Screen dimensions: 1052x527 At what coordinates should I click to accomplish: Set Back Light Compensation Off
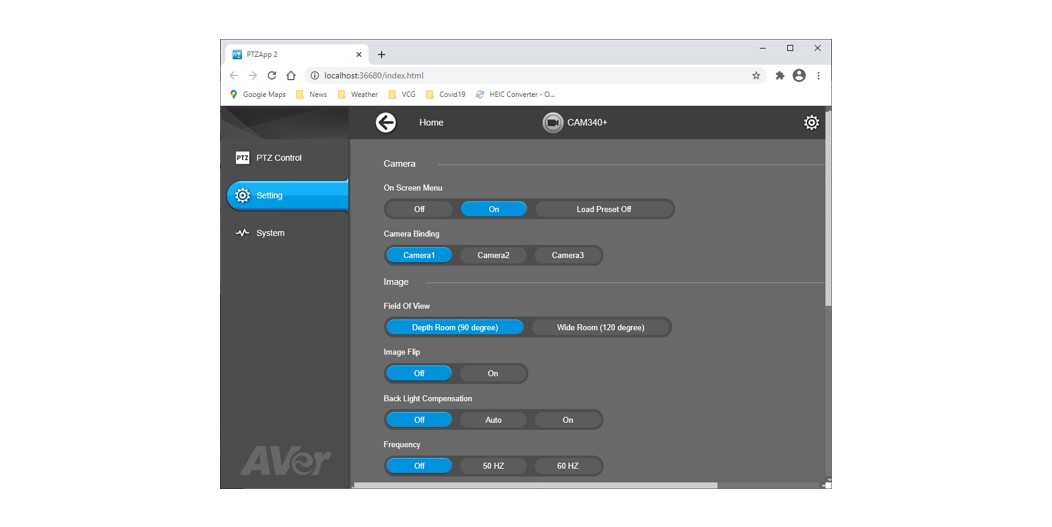click(x=419, y=420)
